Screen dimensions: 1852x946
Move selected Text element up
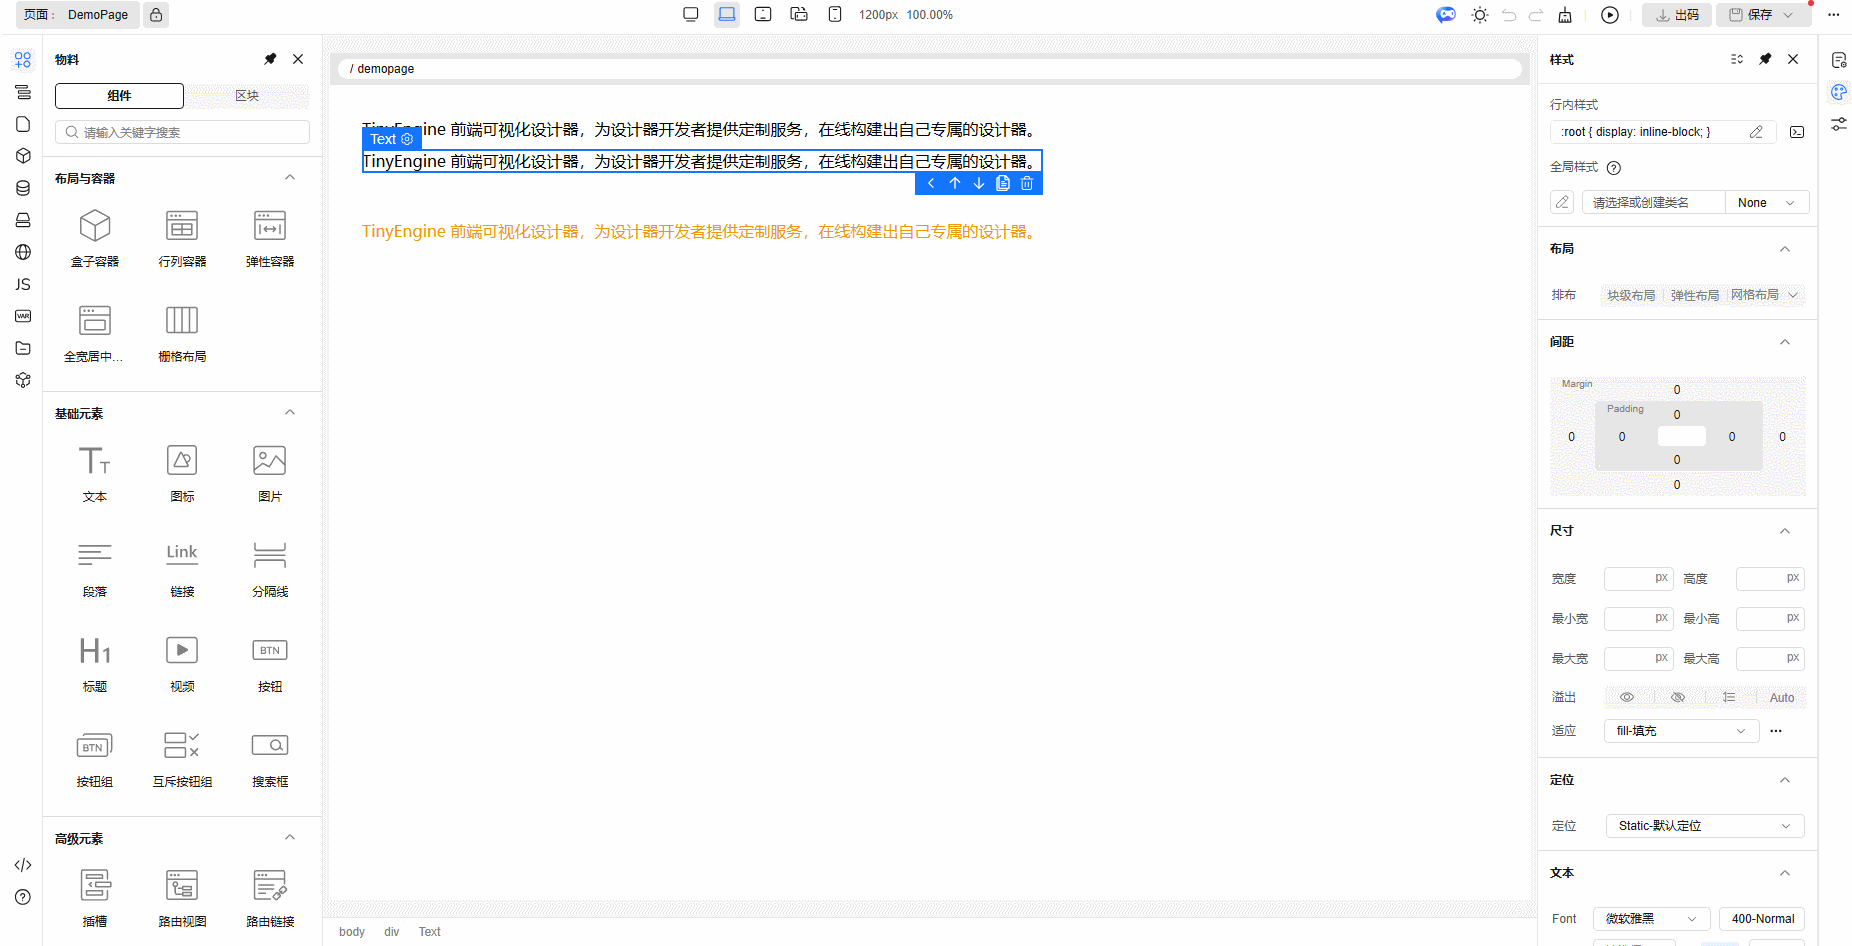pos(955,183)
